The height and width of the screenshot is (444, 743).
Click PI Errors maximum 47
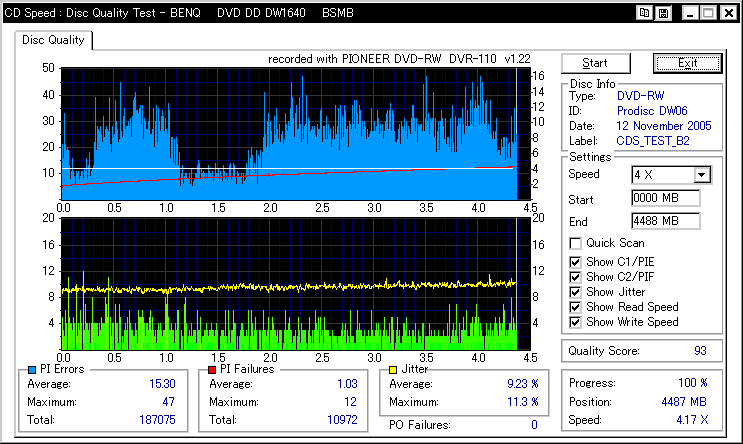pyautogui.click(x=169, y=402)
